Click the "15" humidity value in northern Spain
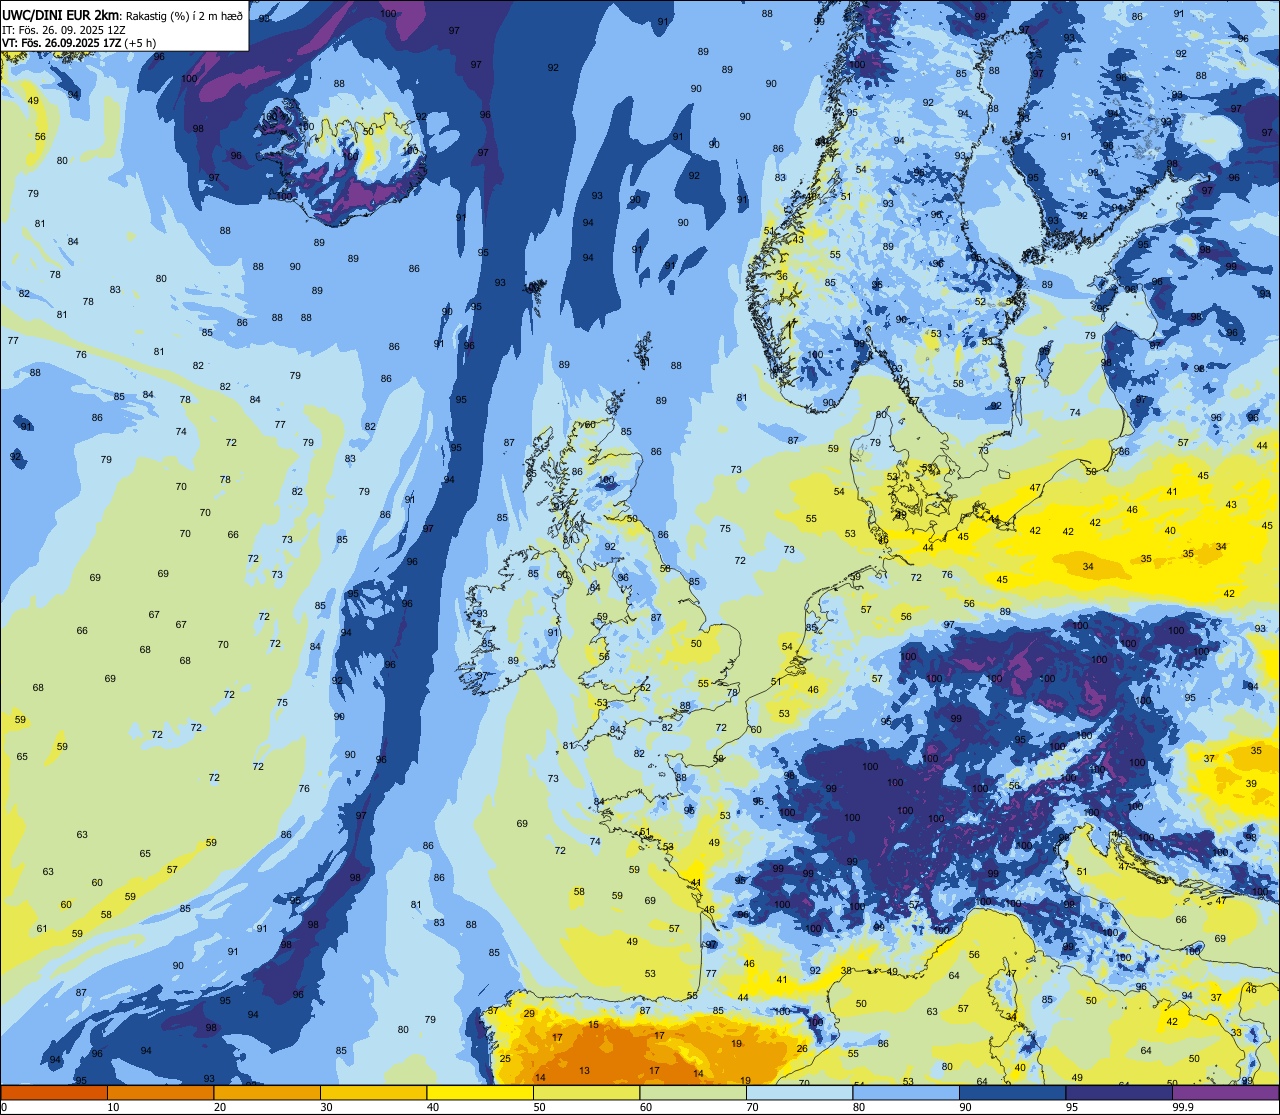The width and height of the screenshot is (1280, 1115). [593, 1025]
